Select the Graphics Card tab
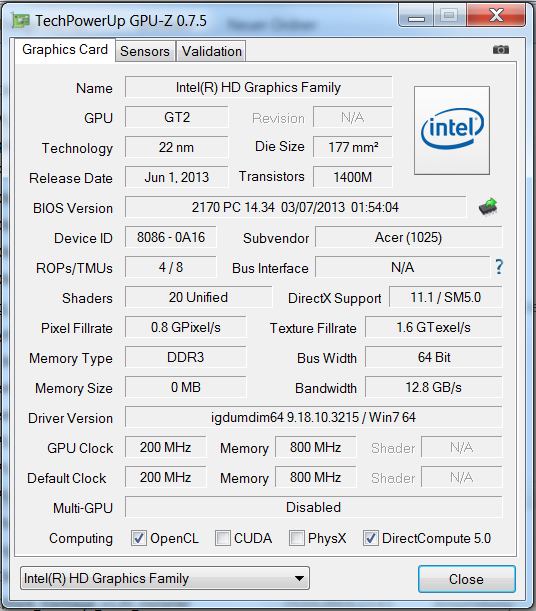 click(x=65, y=49)
